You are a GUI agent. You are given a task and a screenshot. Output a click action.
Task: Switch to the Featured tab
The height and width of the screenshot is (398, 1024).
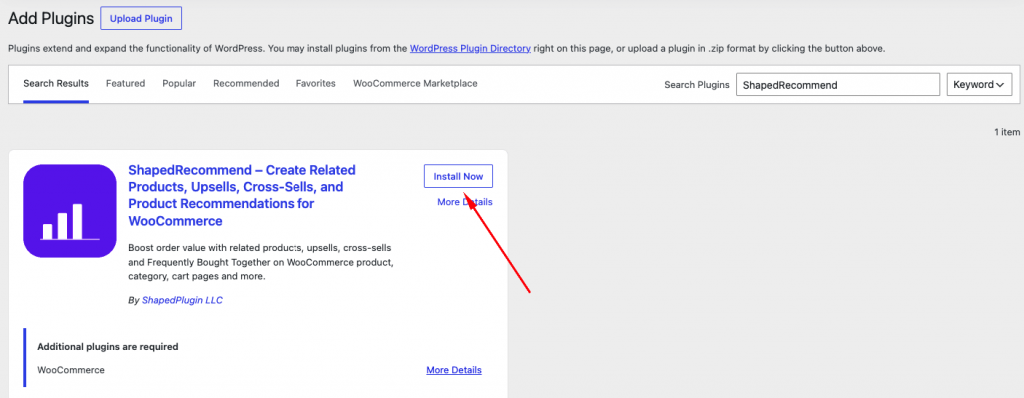(x=125, y=84)
